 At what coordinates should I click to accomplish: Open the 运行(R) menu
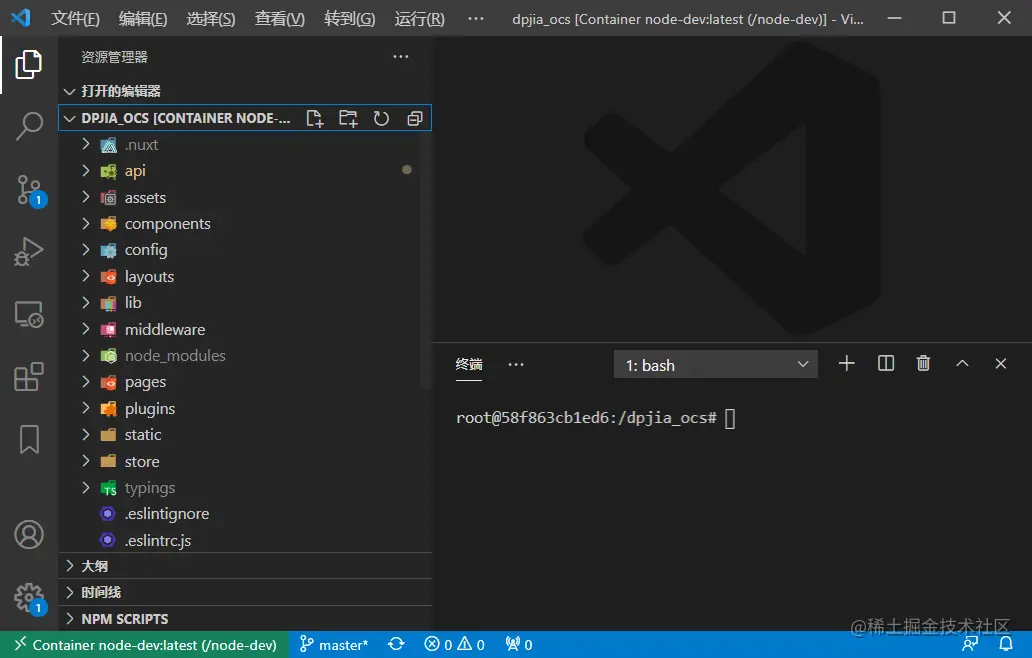(419, 18)
